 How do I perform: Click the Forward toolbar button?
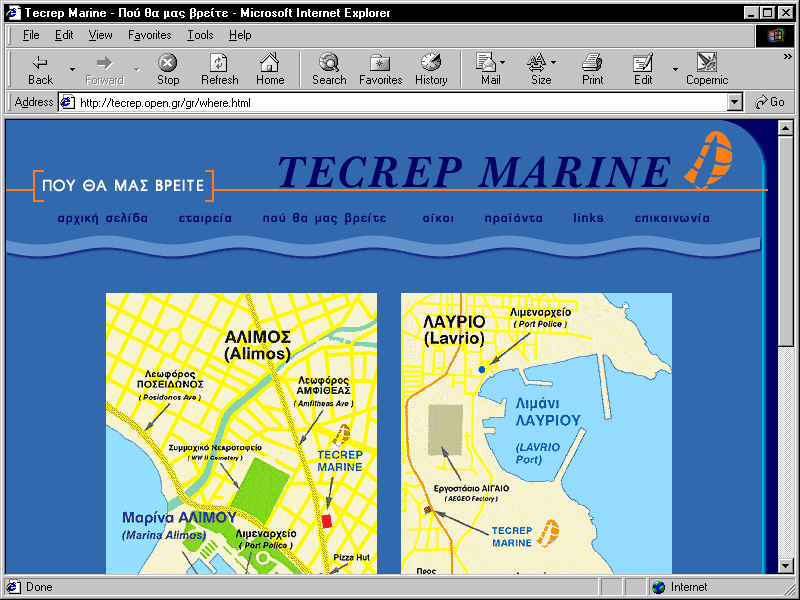click(x=105, y=69)
